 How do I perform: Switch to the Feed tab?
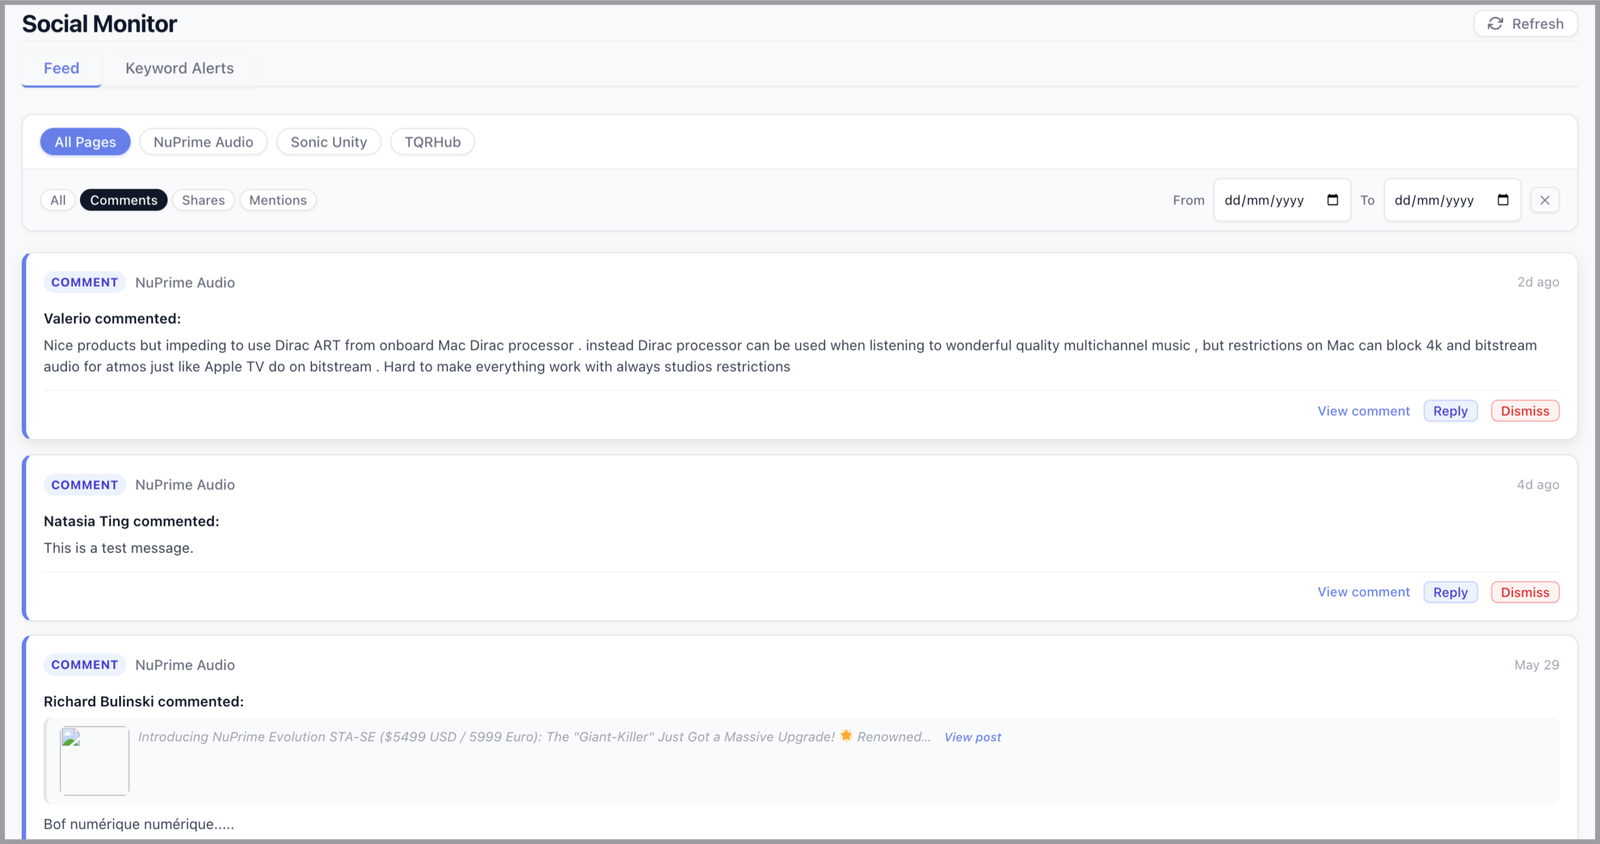[61, 68]
